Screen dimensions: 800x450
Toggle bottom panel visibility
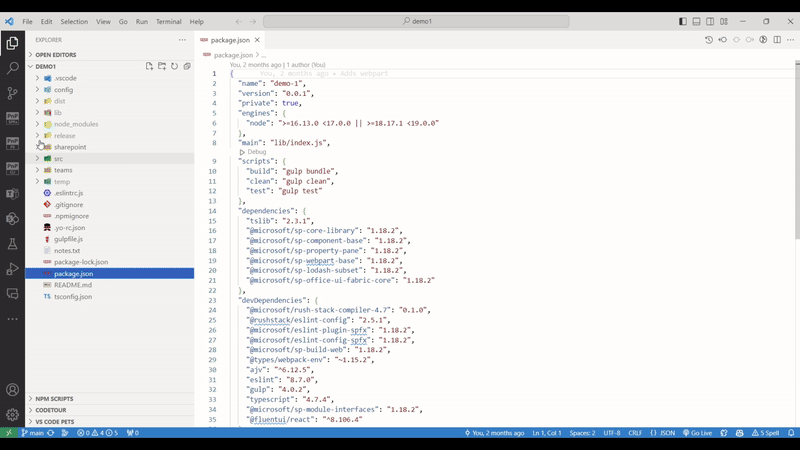[x=696, y=21]
